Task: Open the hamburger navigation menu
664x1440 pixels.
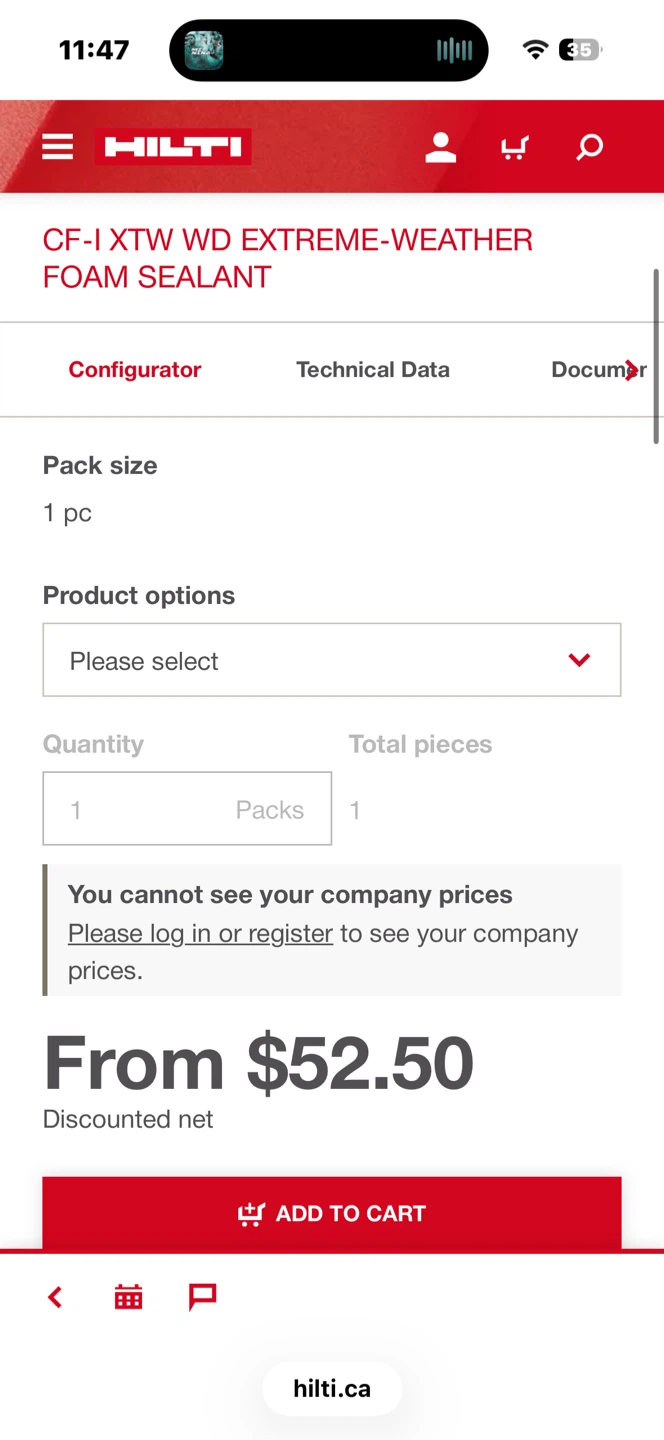Action: [57, 148]
